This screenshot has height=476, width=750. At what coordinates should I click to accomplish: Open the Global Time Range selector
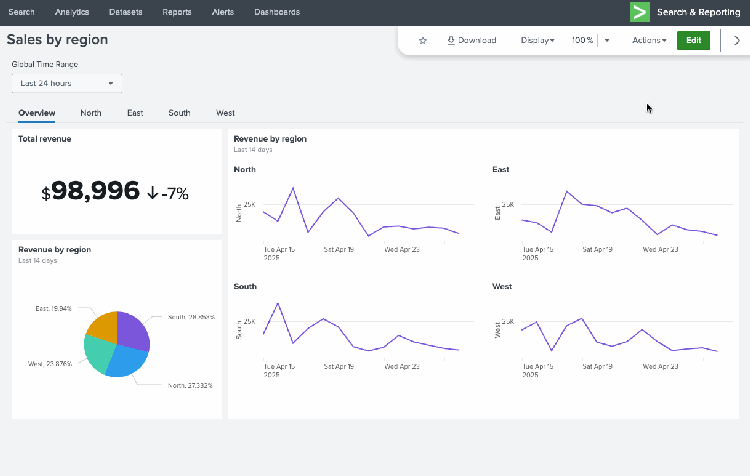67,83
